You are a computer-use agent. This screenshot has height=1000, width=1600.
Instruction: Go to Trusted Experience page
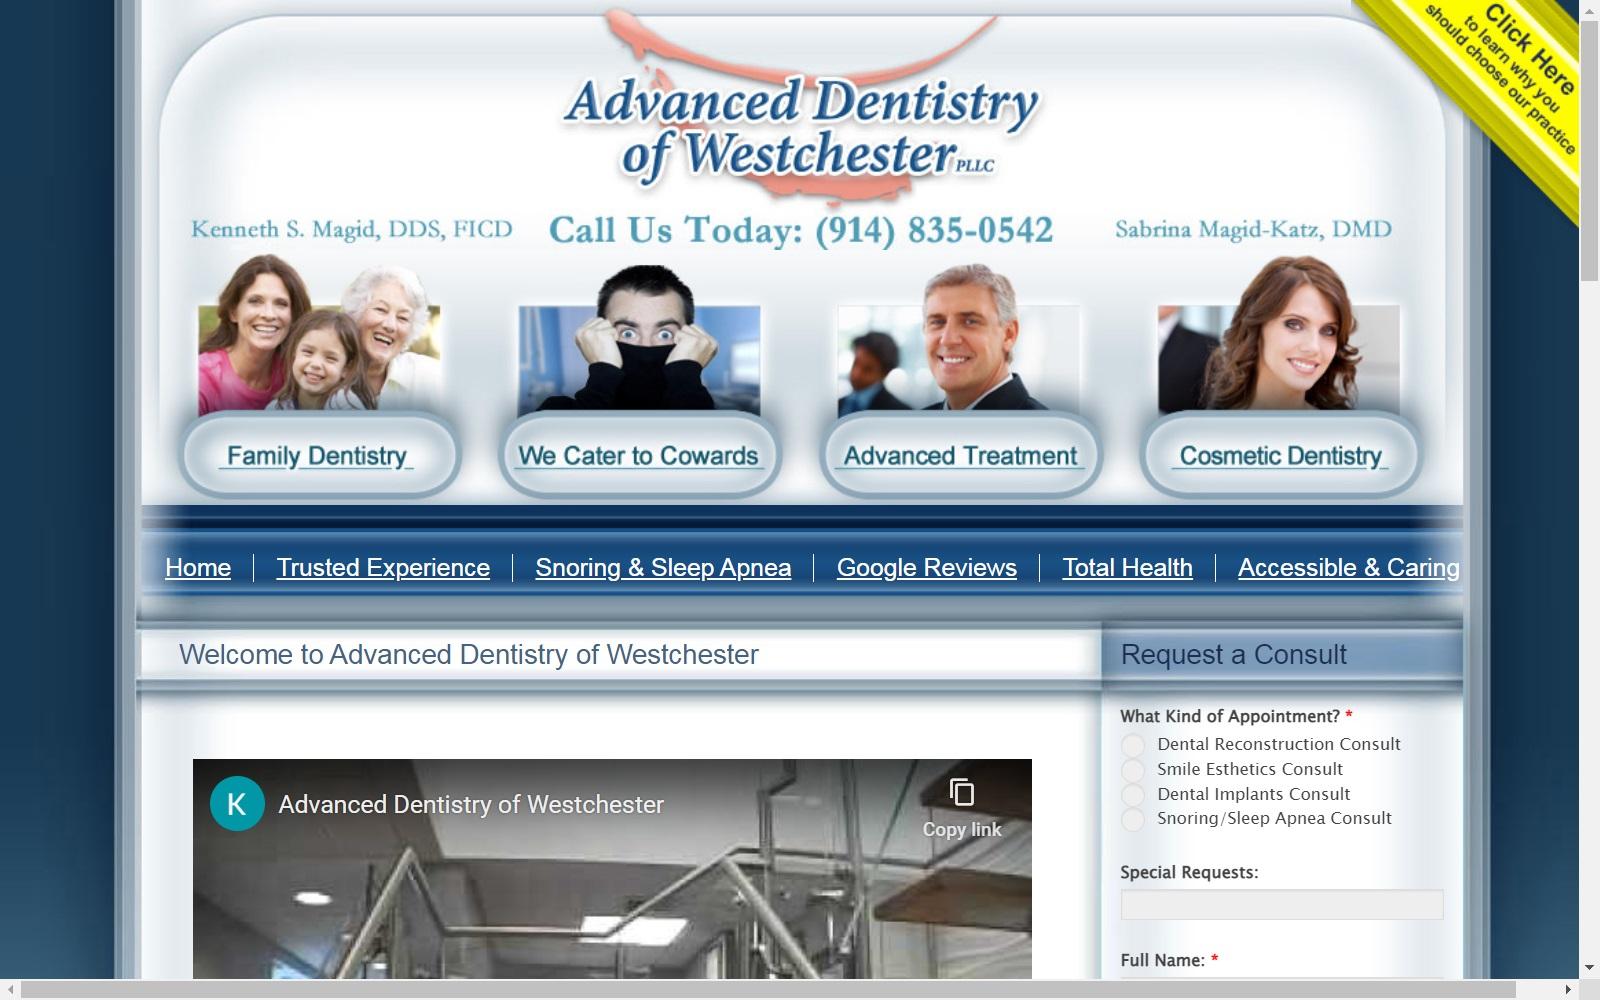(x=383, y=568)
